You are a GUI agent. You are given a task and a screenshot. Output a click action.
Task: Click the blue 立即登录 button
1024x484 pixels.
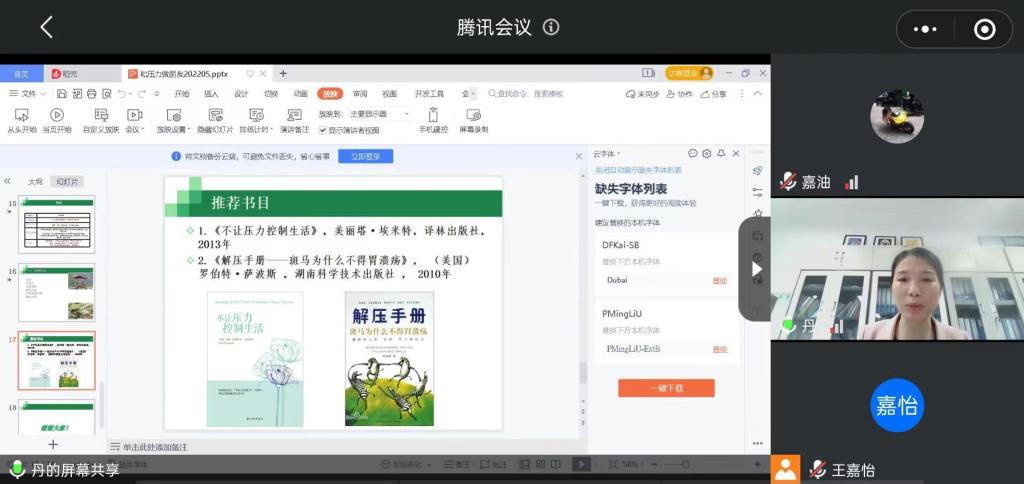click(365, 157)
